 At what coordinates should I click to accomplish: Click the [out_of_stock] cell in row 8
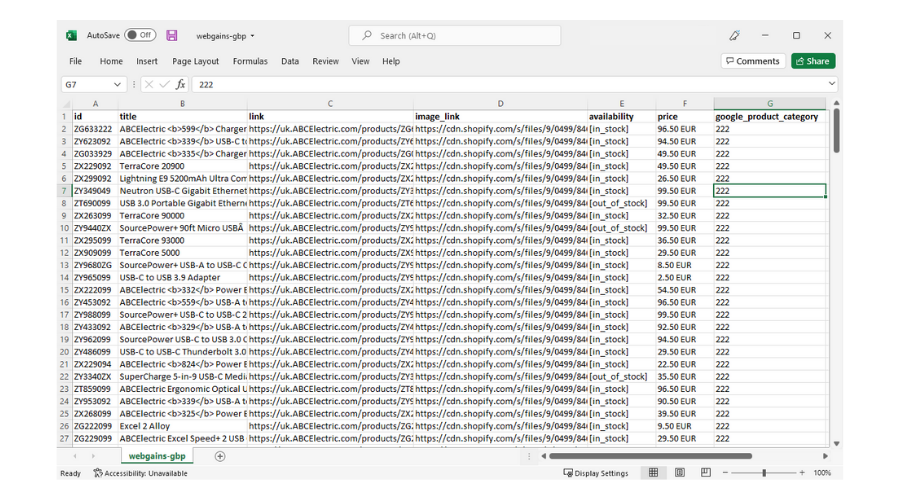tap(622, 203)
